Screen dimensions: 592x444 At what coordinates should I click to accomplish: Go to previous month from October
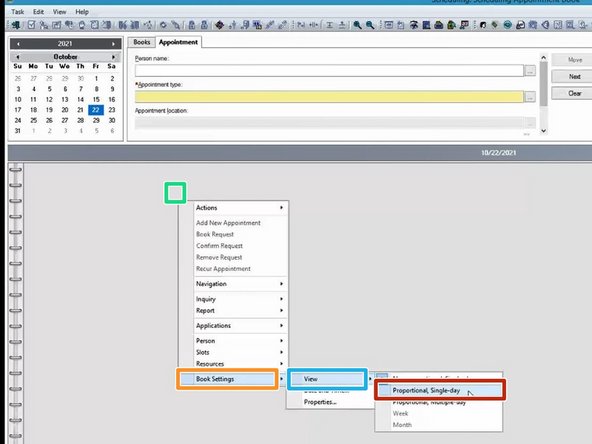[18, 57]
